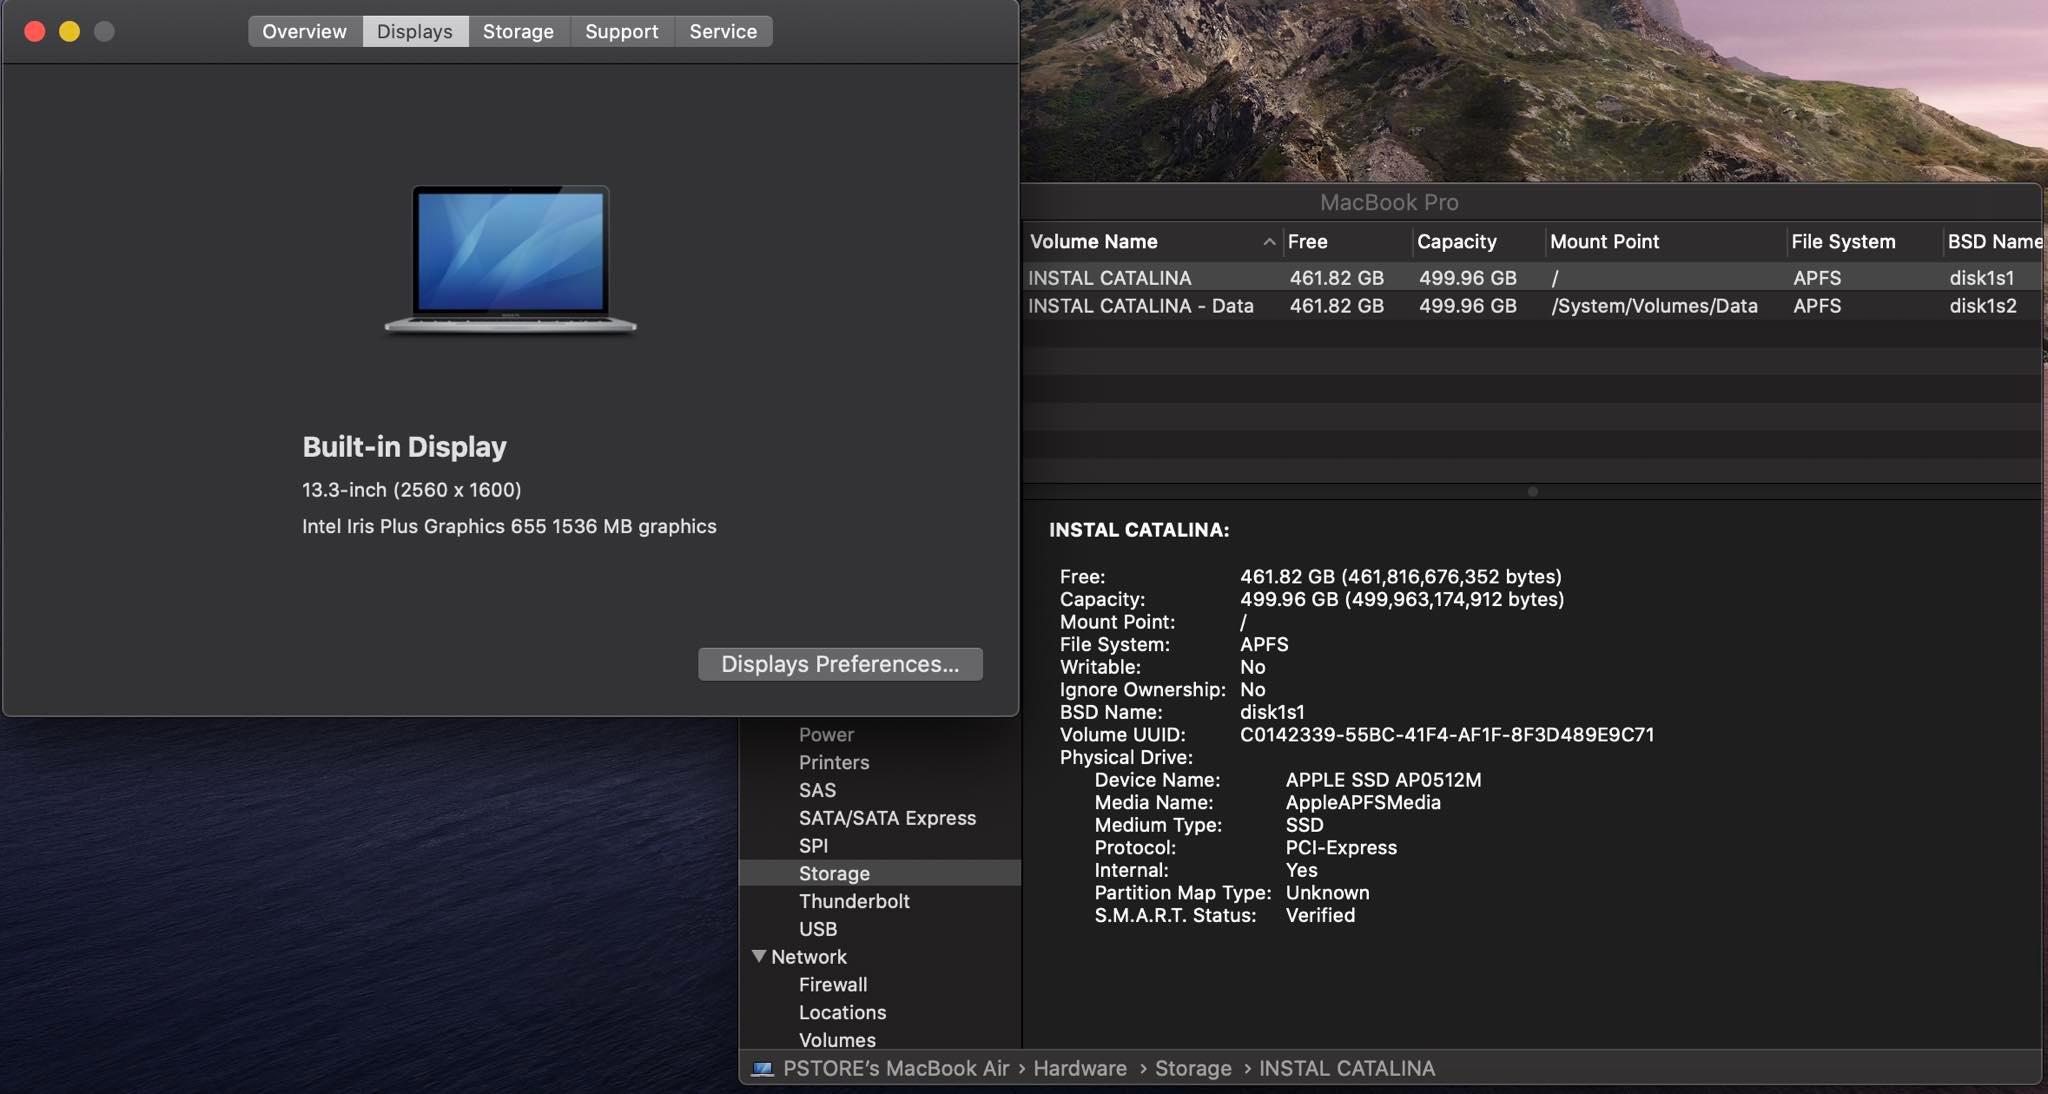2048x1094 pixels.
Task: Select the Service tab
Action: point(722,31)
